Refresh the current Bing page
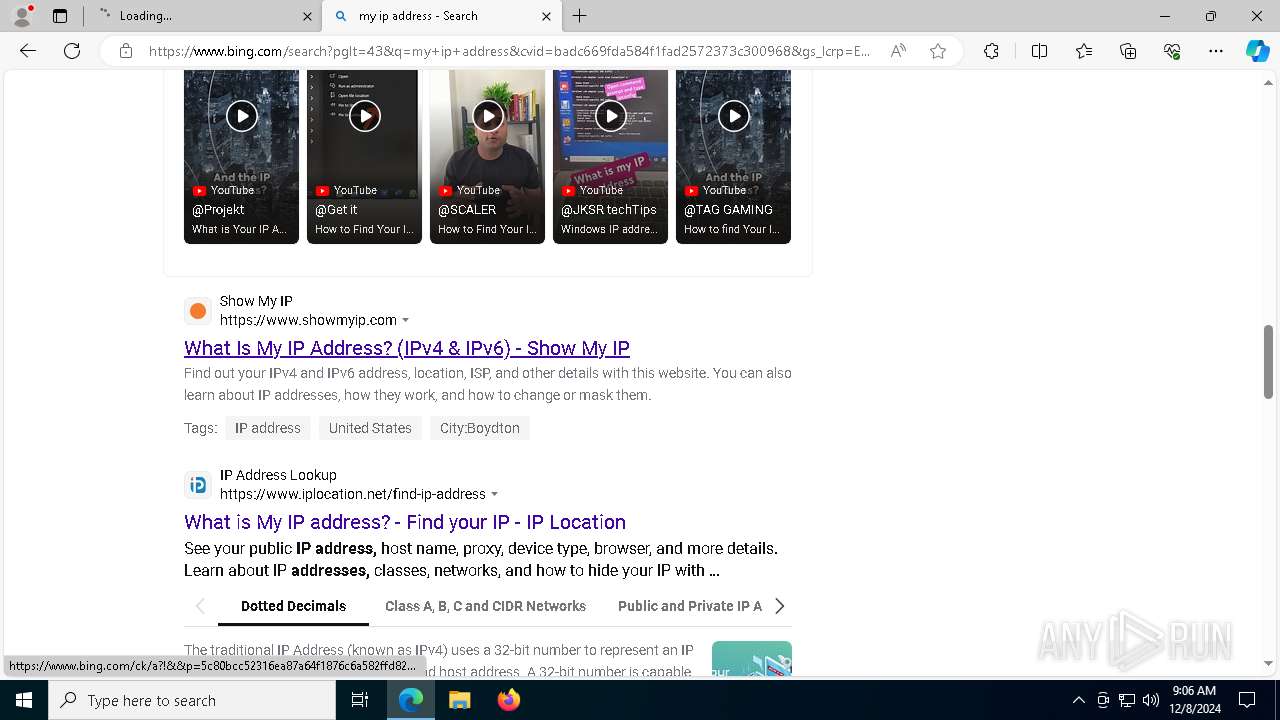 click(72, 51)
